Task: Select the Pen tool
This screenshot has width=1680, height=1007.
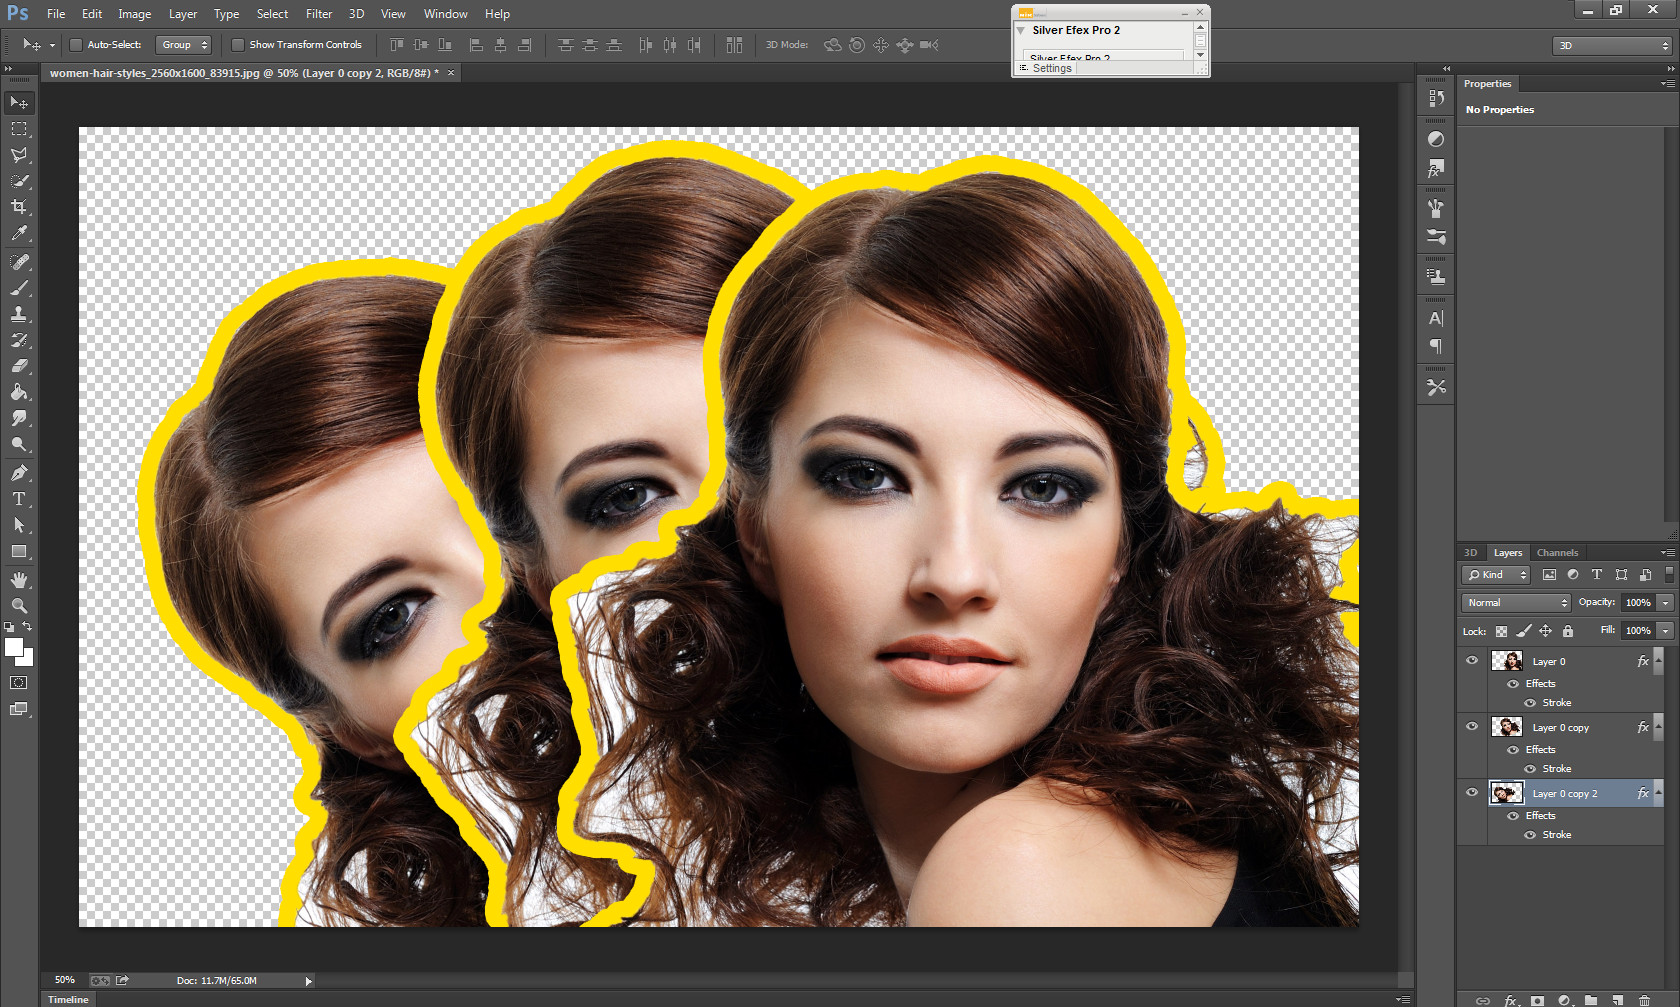Action: (x=19, y=473)
